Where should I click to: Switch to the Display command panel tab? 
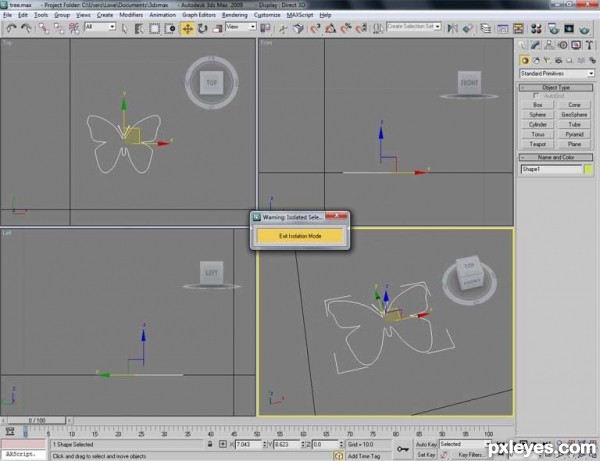tap(576, 45)
